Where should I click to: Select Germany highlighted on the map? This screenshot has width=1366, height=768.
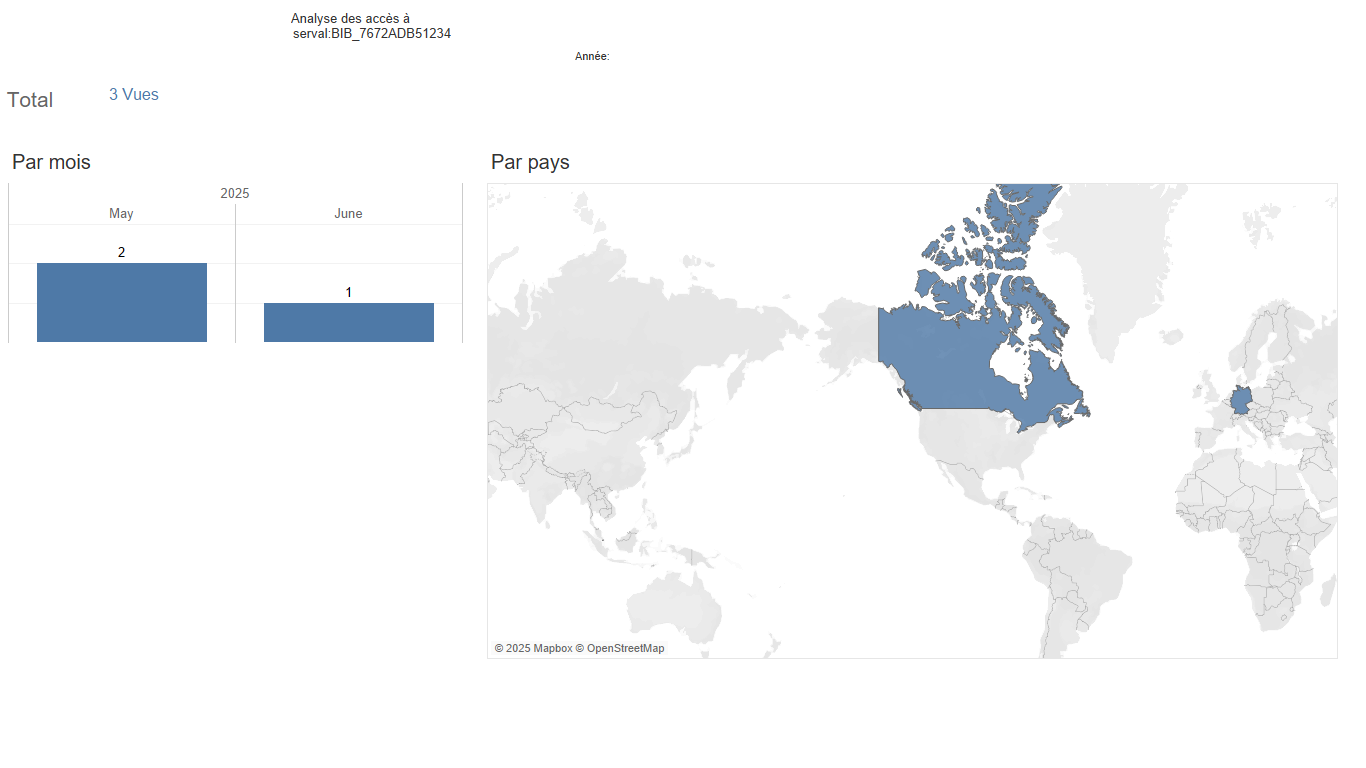point(1241,400)
